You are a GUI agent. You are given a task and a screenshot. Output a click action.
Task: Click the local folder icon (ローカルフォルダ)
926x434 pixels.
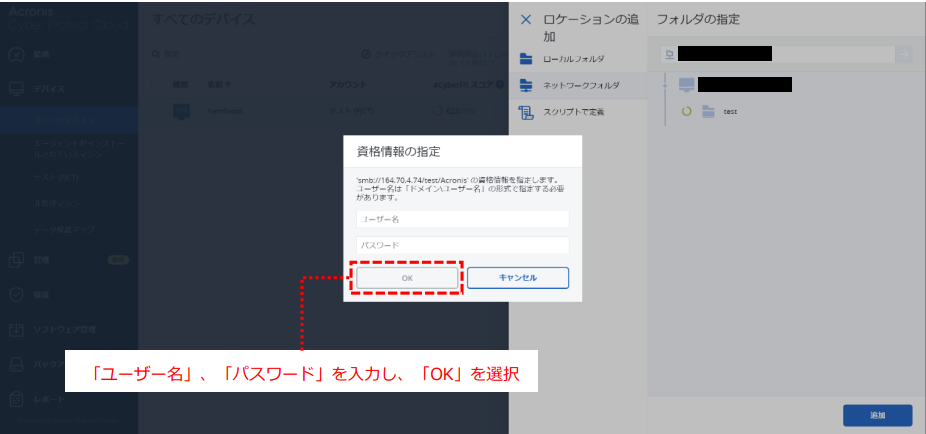526,59
